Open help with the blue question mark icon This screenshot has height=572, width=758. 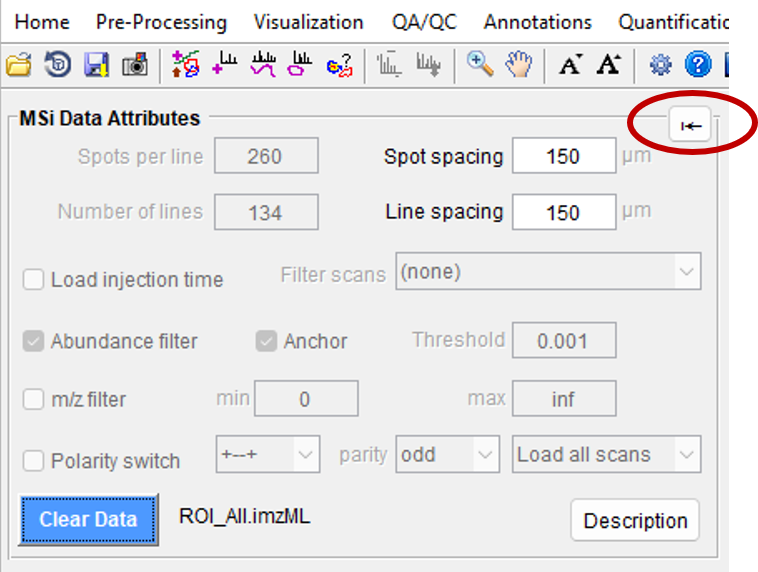click(x=698, y=64)
